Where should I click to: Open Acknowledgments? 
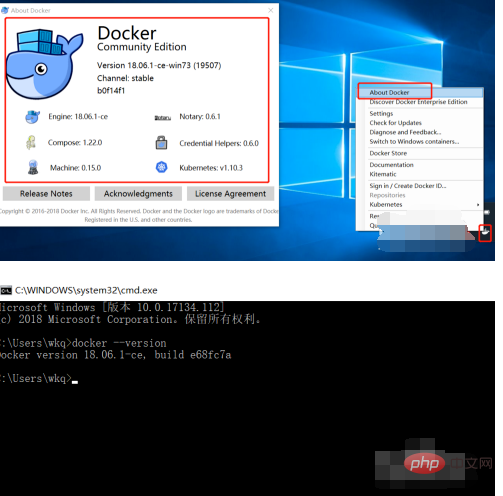138,194
